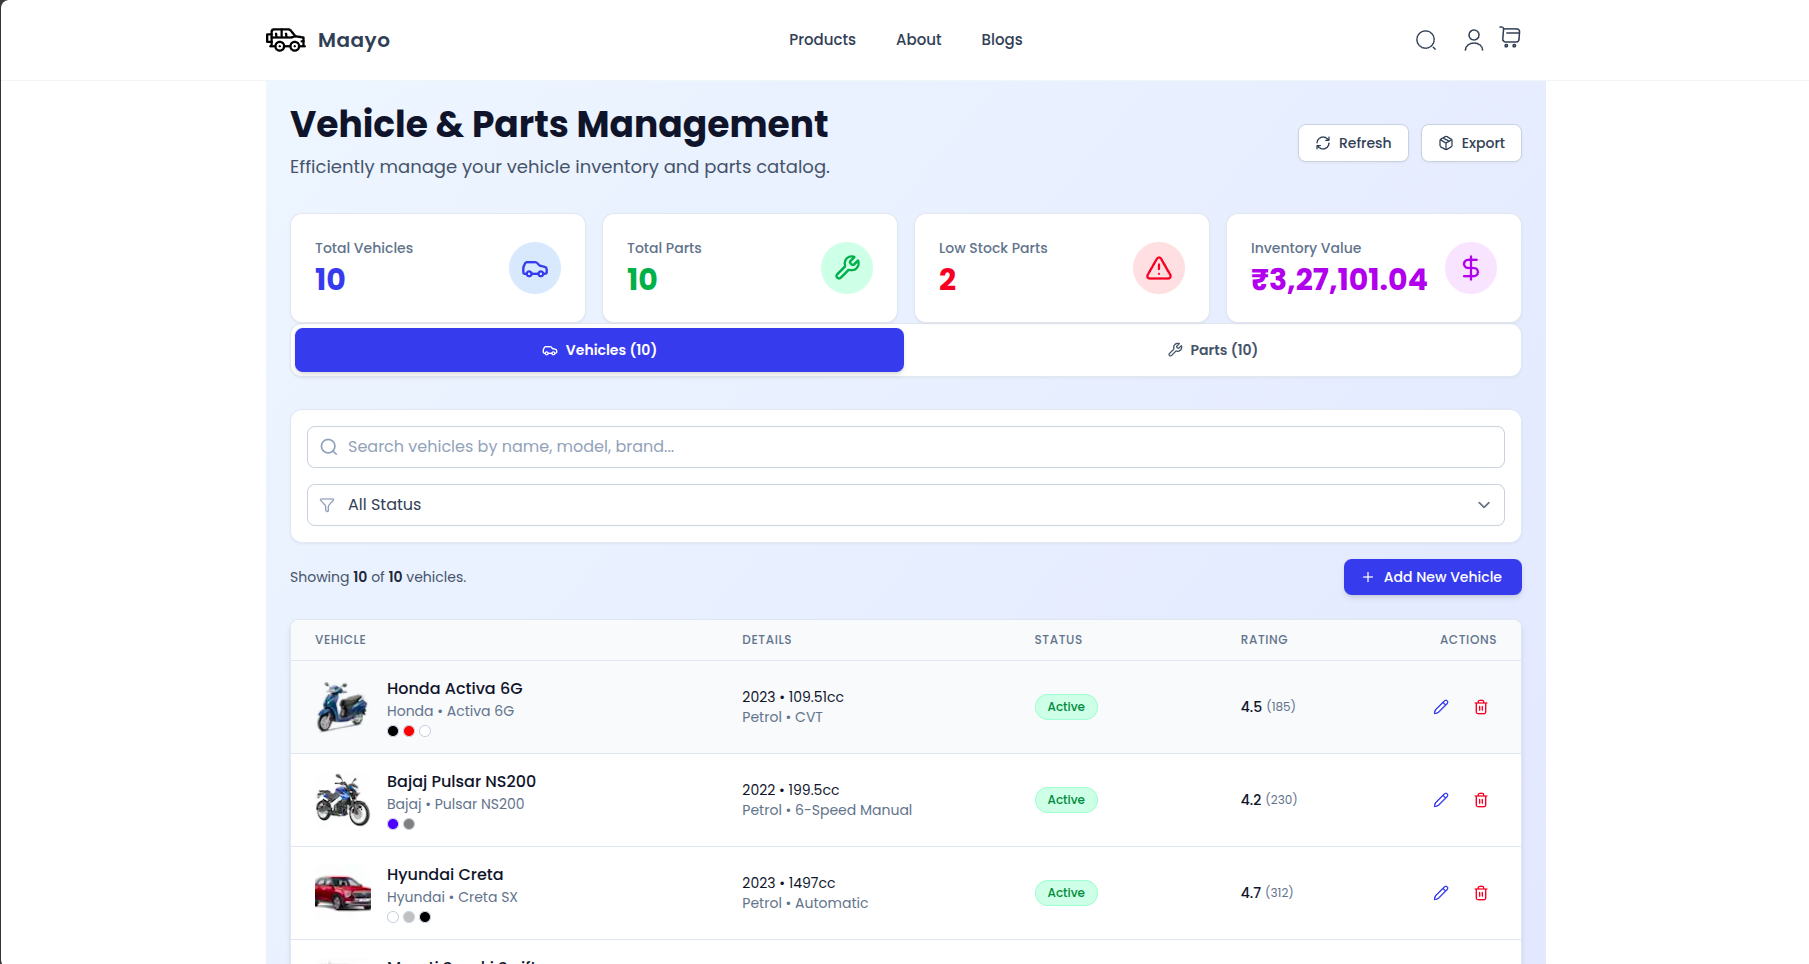Edit the Honda Activa 6G entry

pyautogui.click(x=1441, y=707)
